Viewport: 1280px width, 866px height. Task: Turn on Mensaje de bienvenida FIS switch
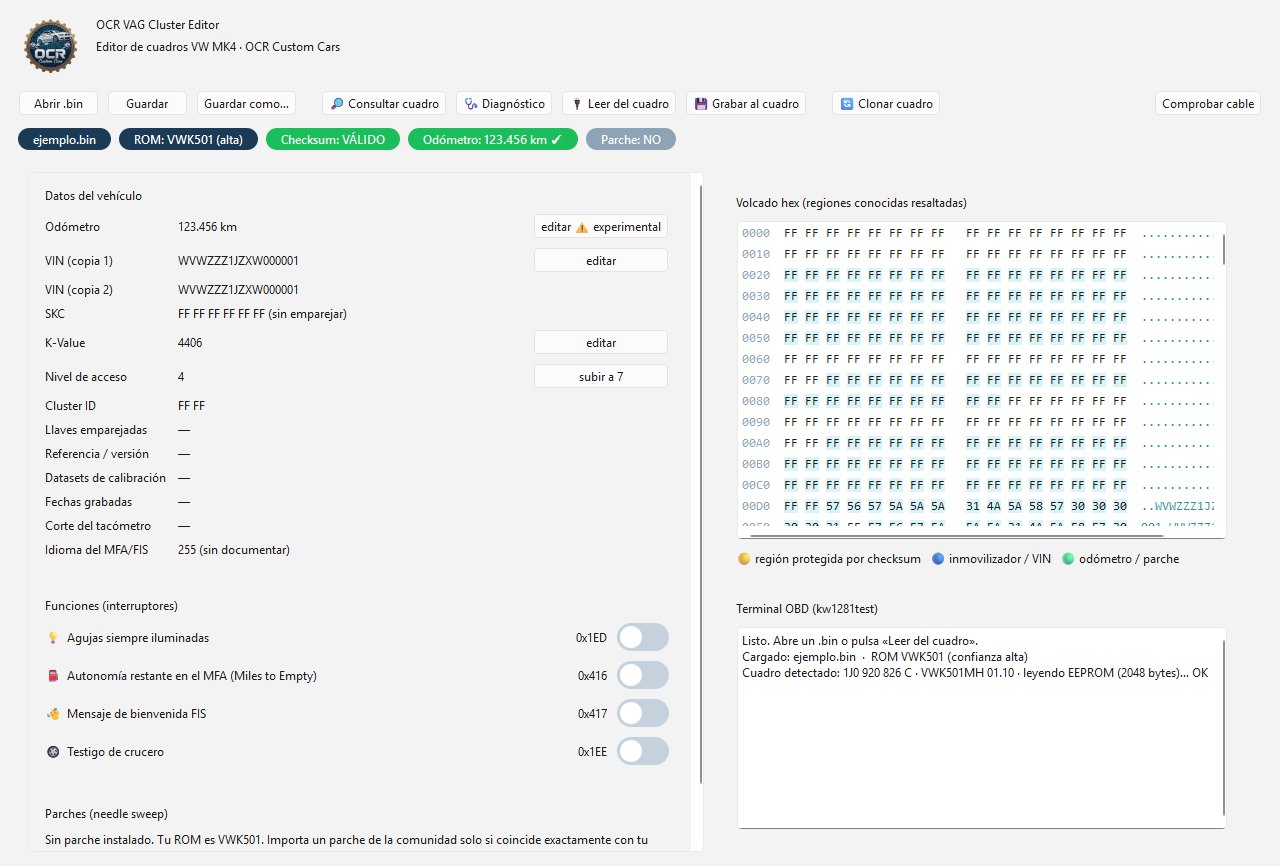(642, 713)
